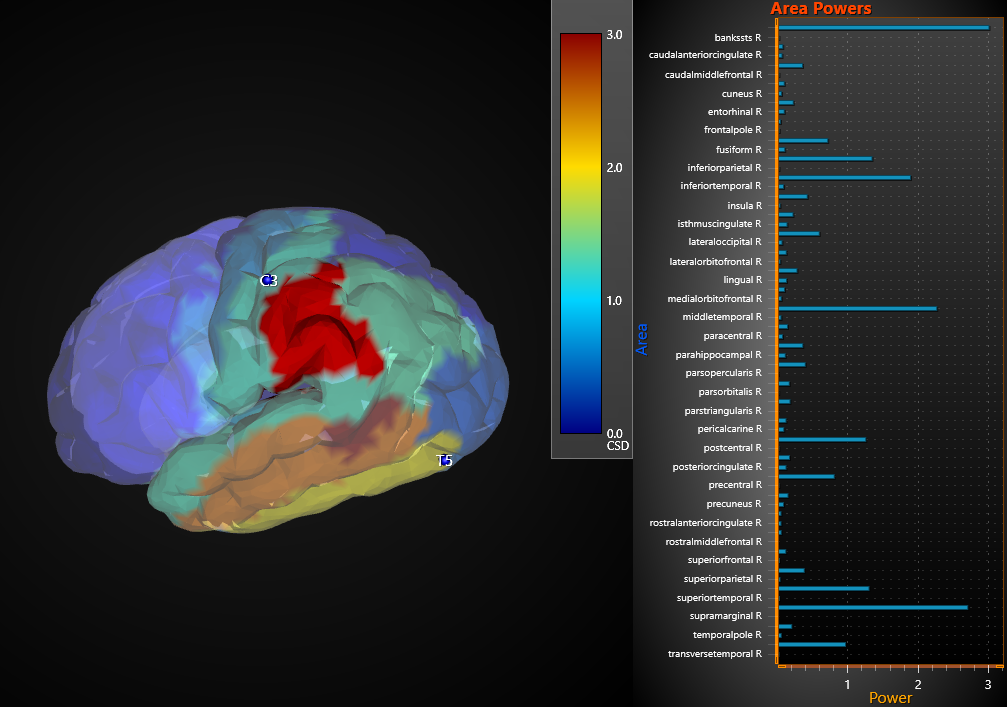Select bankssts R area label

coord(737,38)
